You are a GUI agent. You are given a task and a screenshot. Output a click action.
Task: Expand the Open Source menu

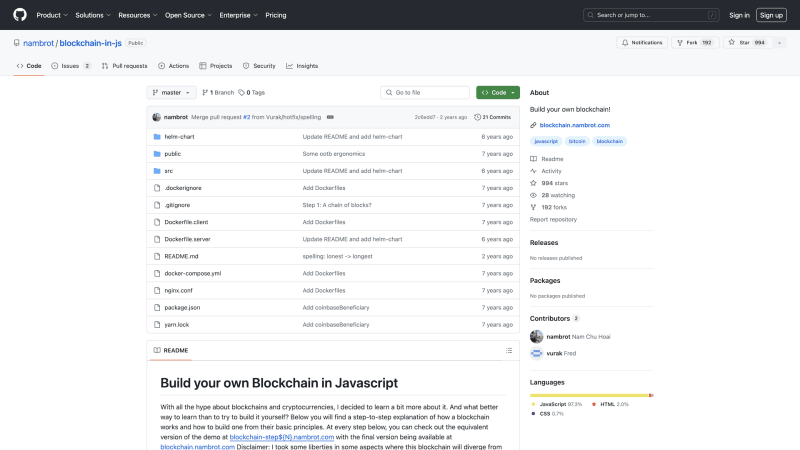(x=188, y=15)
